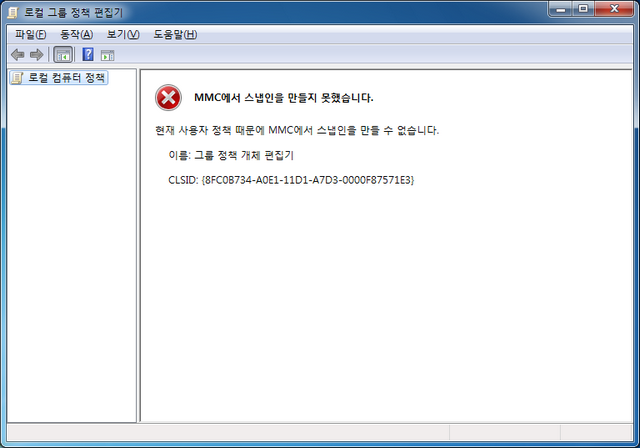Open the 동작(A) menu
This screenshot has height=448, width=640.
click(76, 35)
